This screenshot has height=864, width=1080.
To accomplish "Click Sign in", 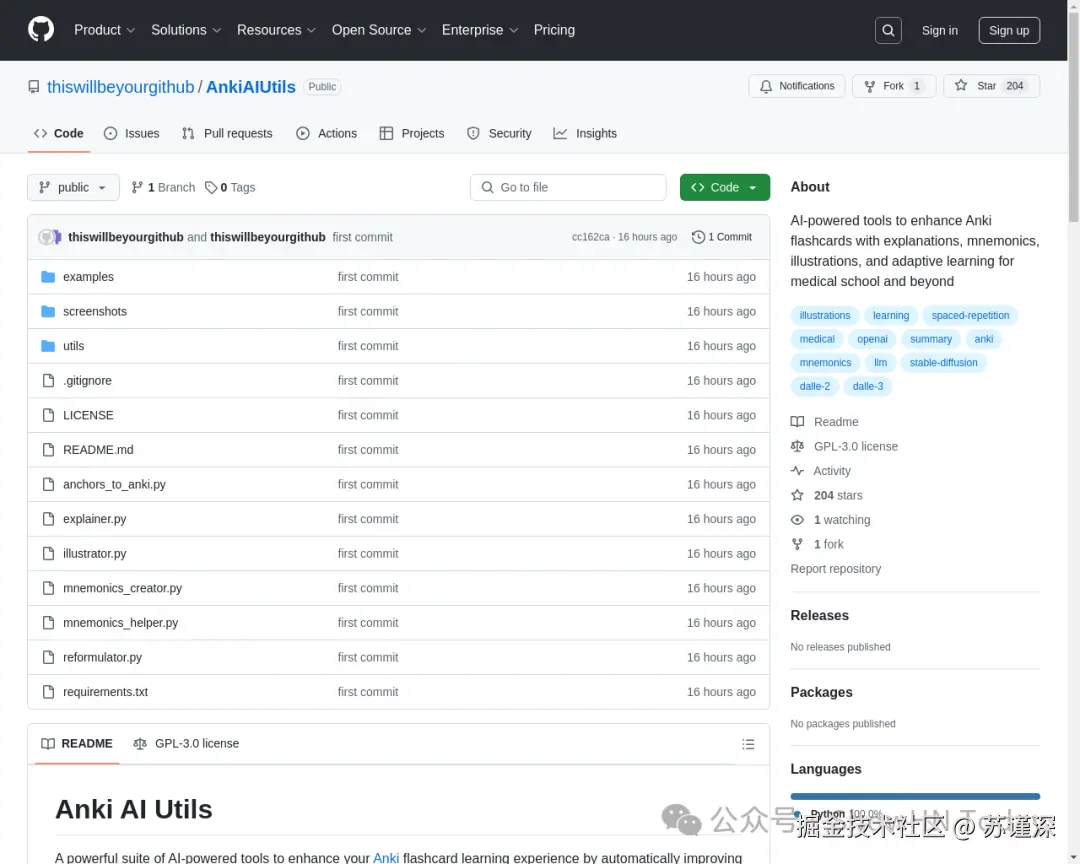I will pyautogui.click(x=939, y=30).
